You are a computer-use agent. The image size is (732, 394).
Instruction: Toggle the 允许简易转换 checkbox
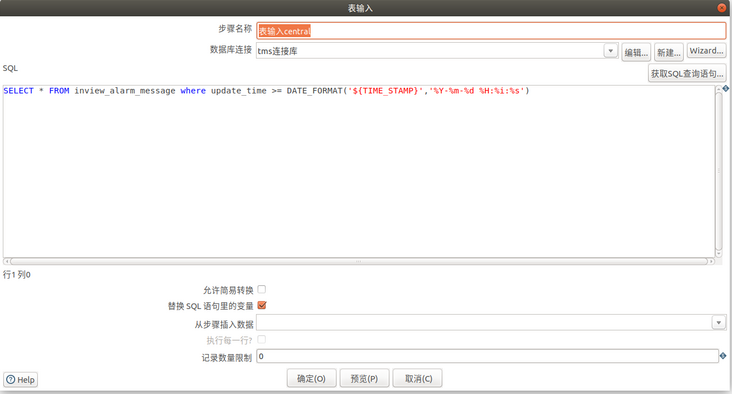[x=261, y=289]
